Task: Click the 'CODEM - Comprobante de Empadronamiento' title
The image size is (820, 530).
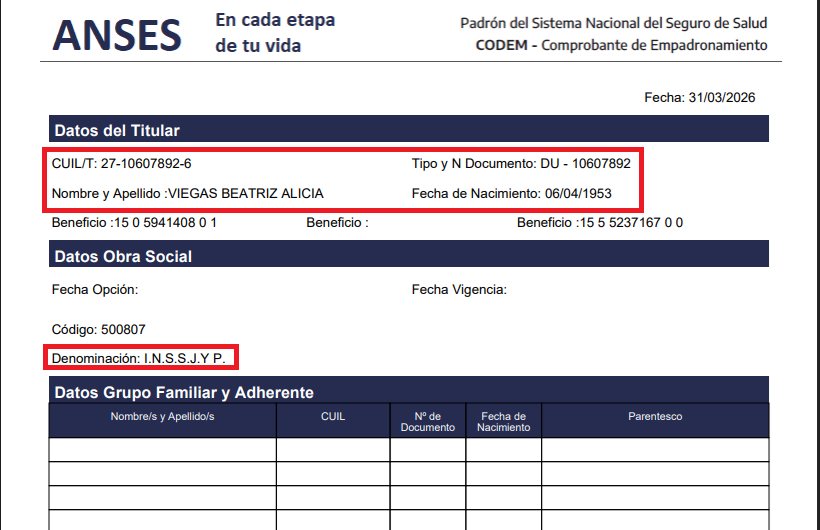Action: pos(622,45)
